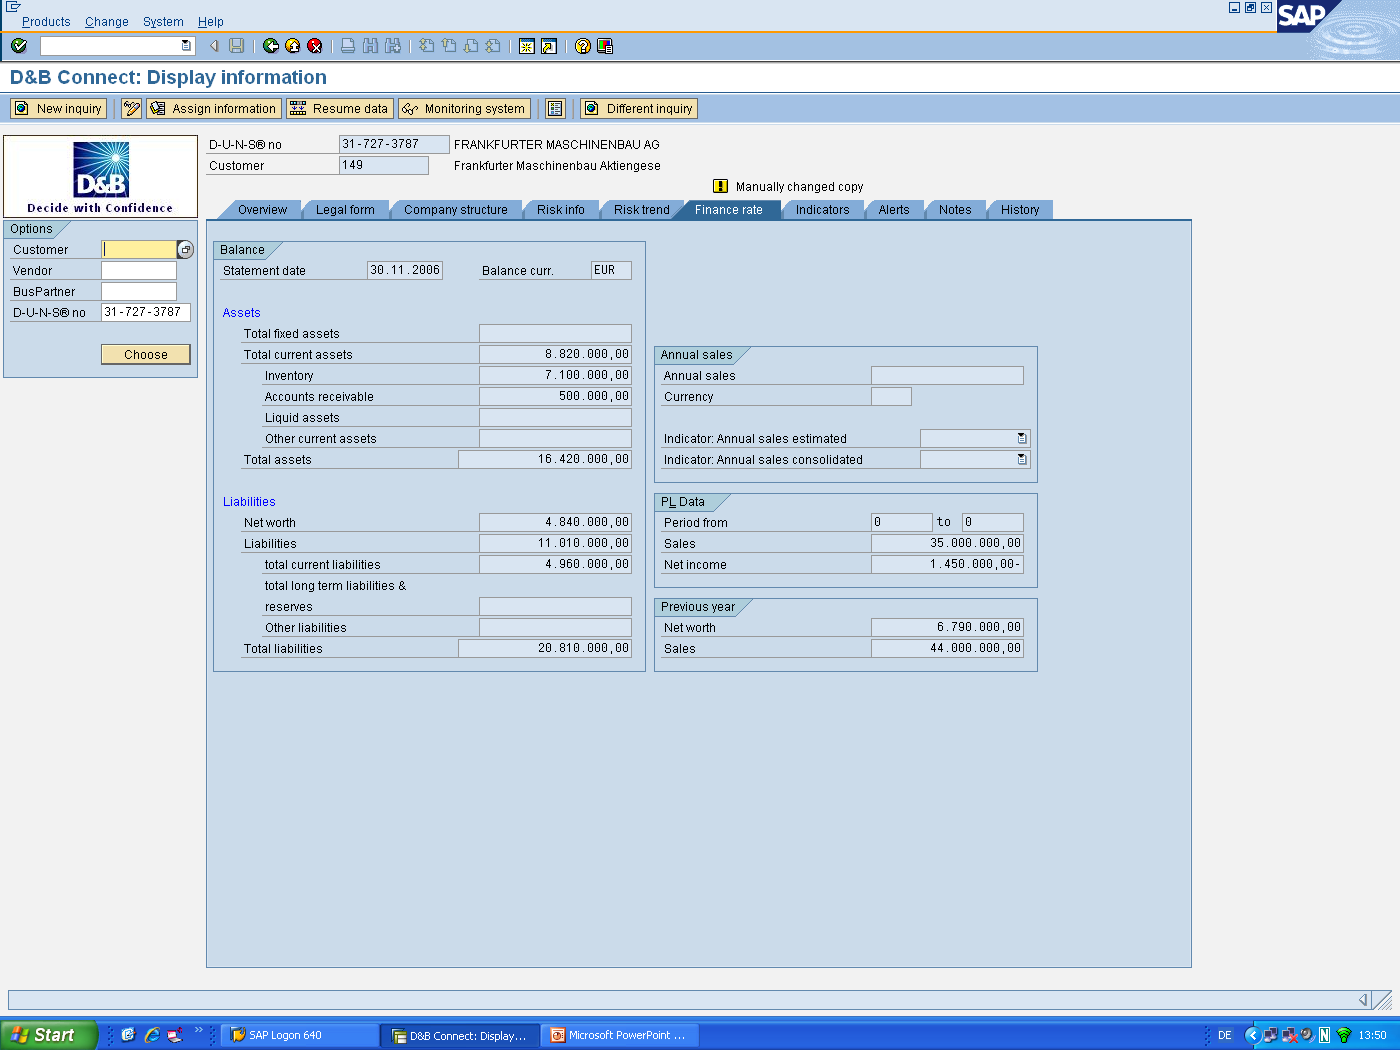
Task: Open the Windows Start menu
Action: click(x=49, y=1035)
